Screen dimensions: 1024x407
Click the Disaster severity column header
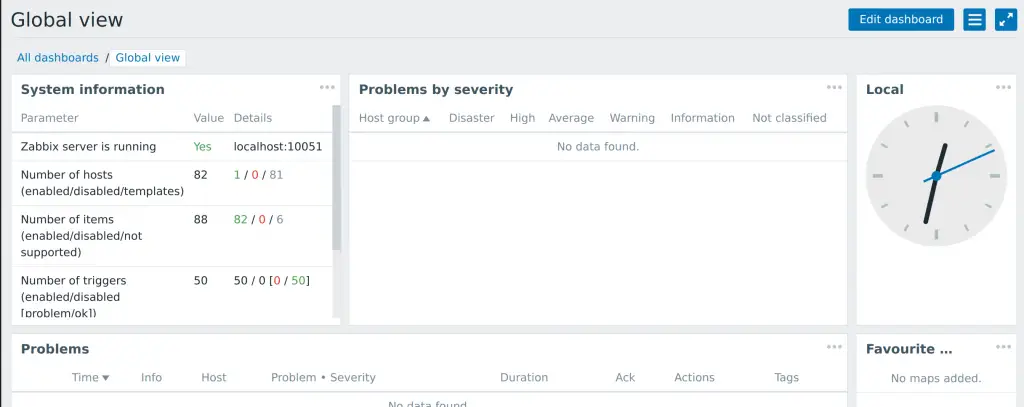pyautogui.click(x=472, y=118)
